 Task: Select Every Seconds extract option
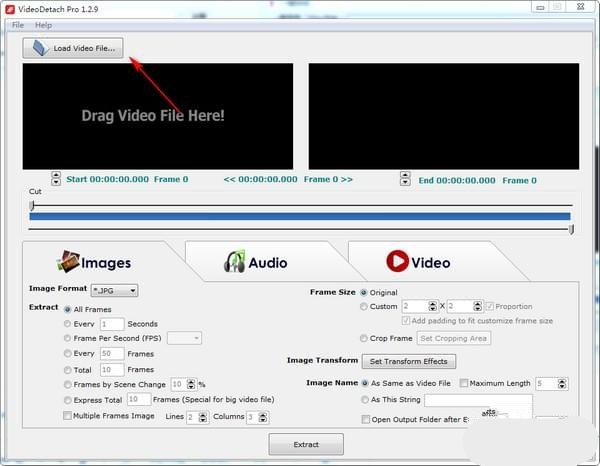pos(67,324)
